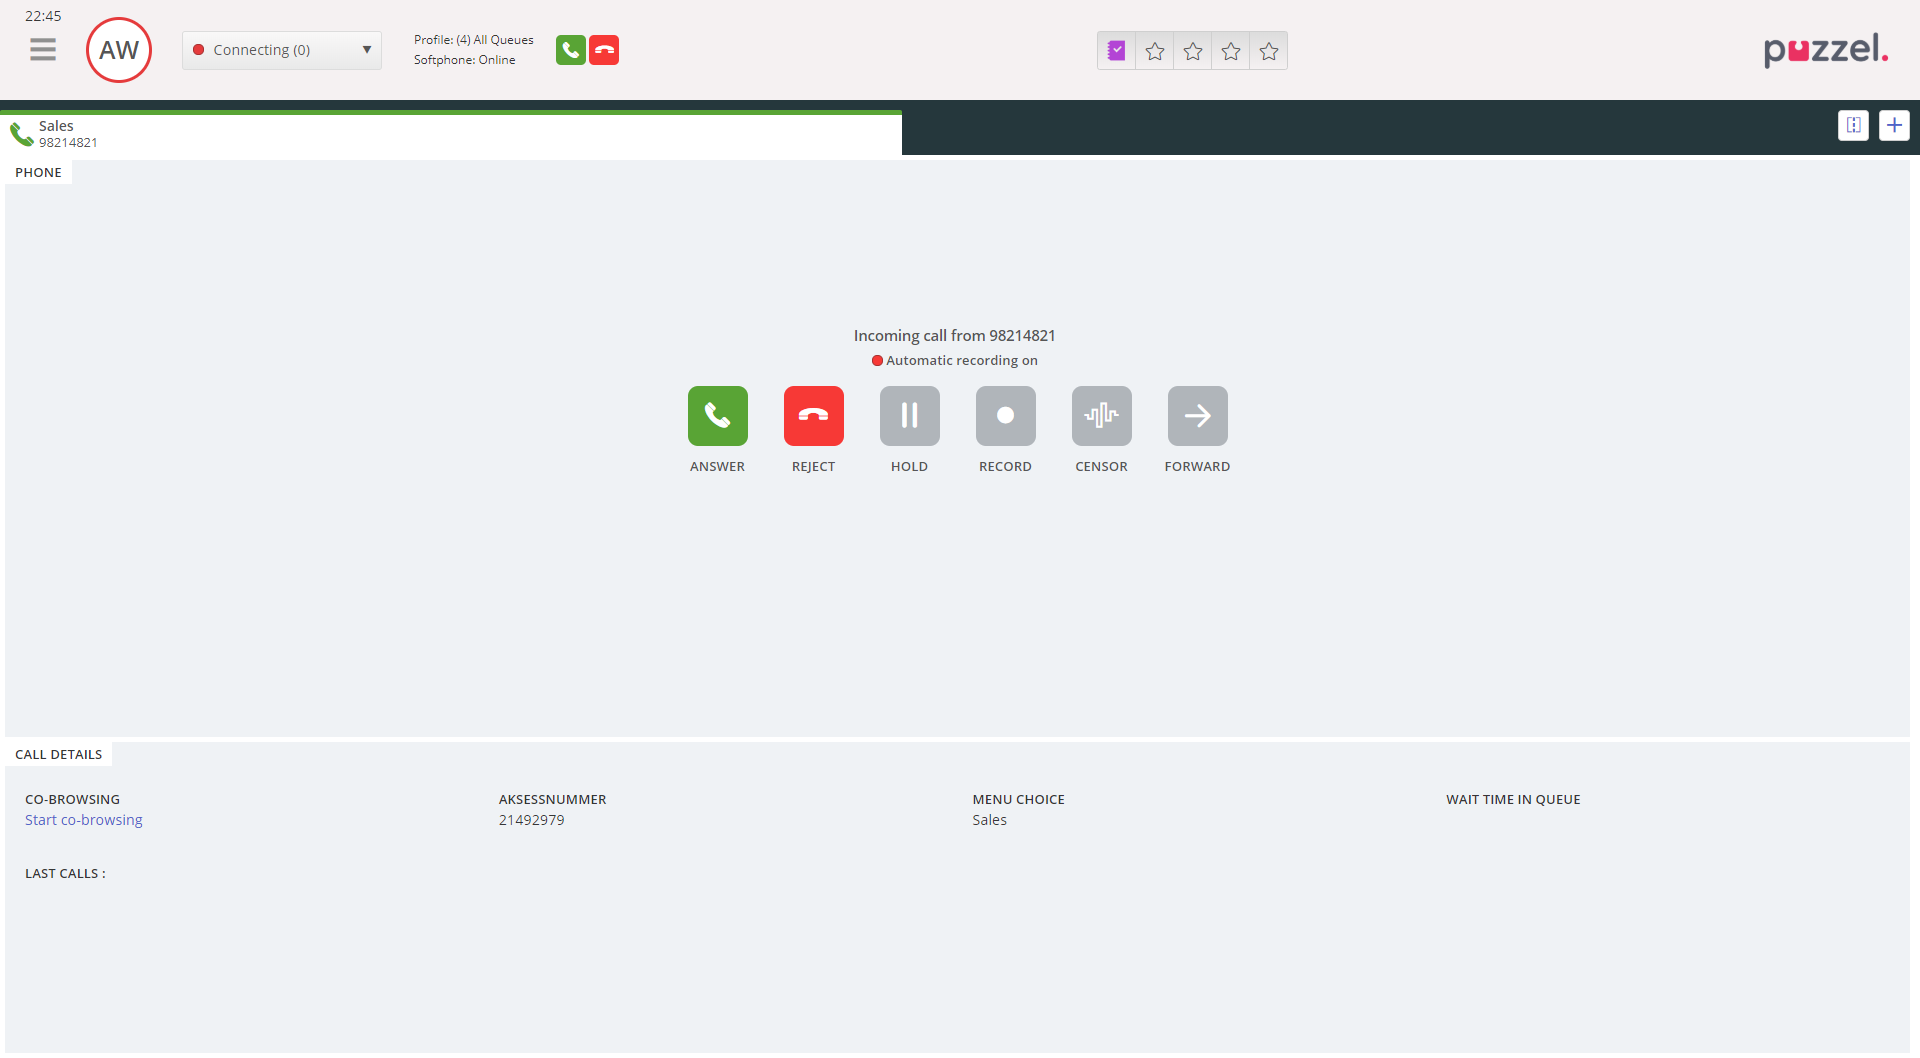
Task: Toggle call recording with Record button
Action: click(x=1005, y=416)
